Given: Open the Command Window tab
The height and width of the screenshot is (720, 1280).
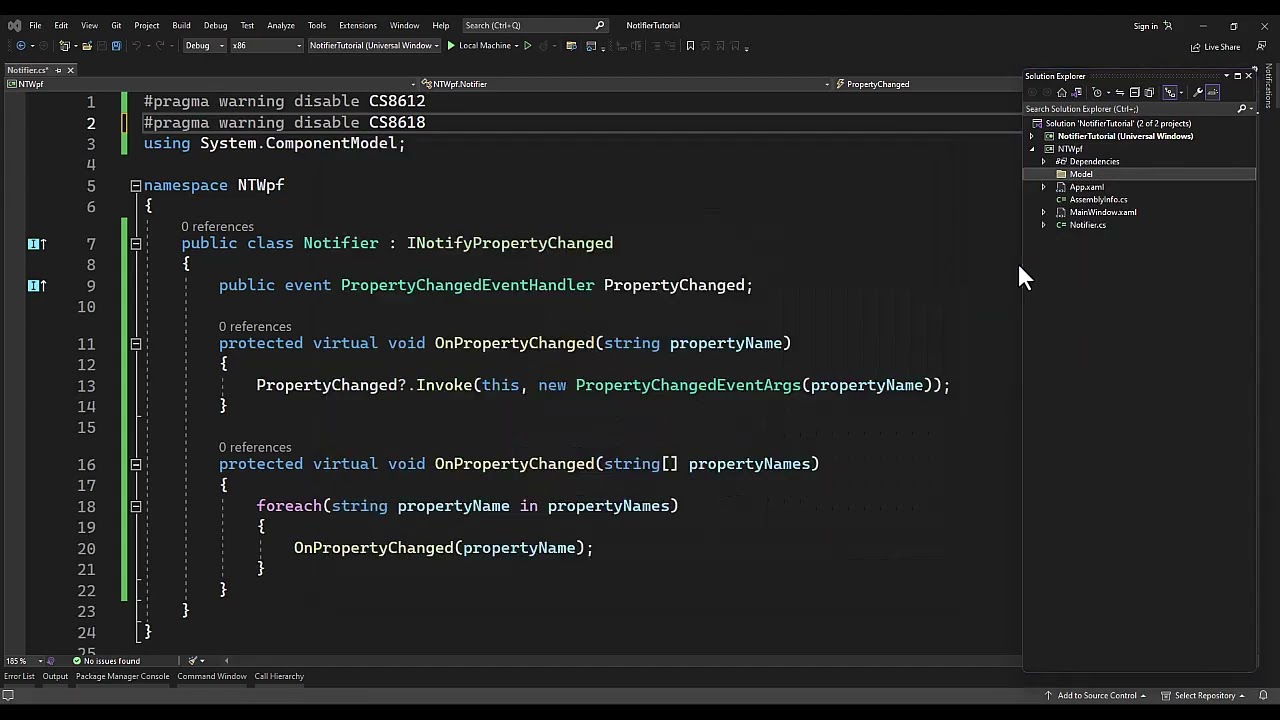Looking at the screenshot, I should pyautogui.click(x=212, y=676).
